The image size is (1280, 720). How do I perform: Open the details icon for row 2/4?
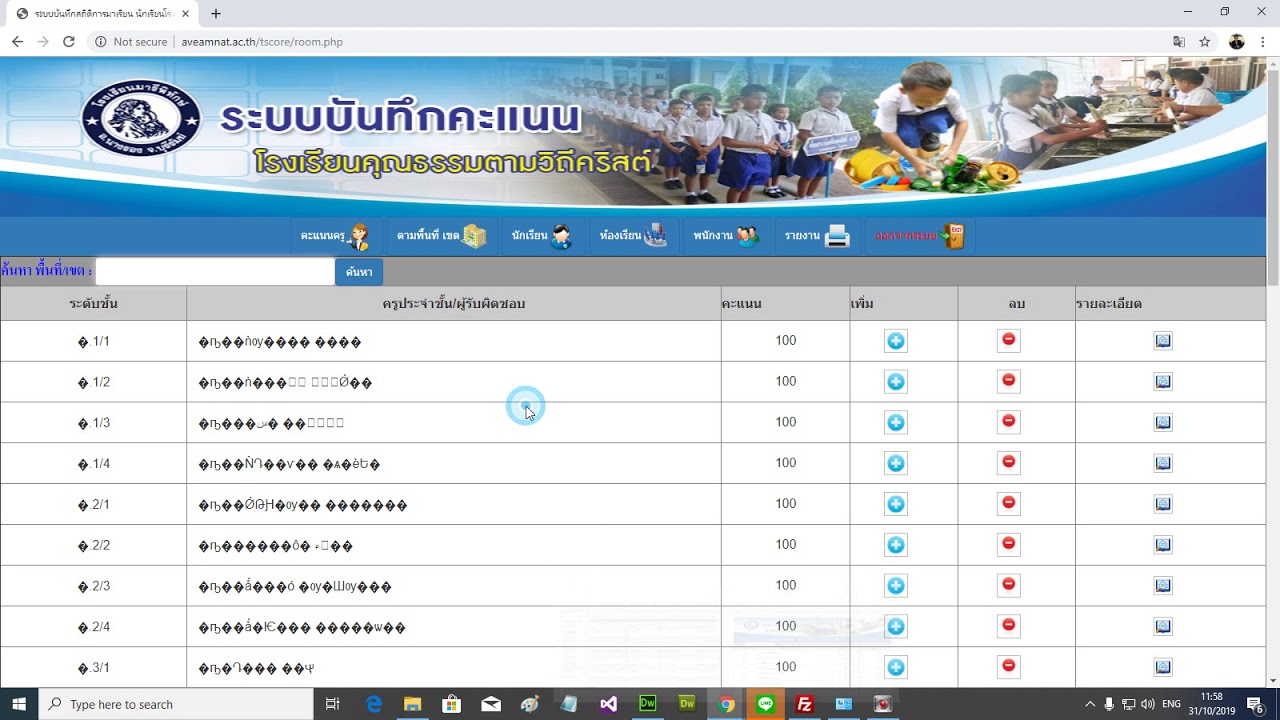coord(1163,627)
